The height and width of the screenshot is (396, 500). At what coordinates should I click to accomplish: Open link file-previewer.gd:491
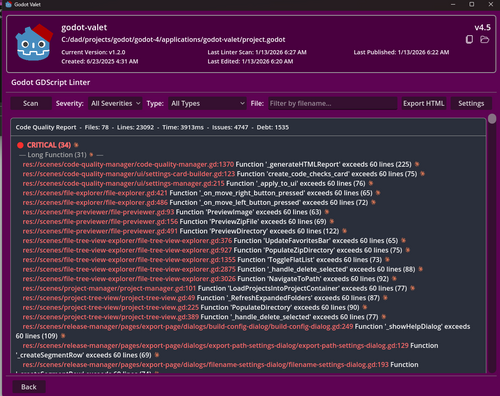pyautogui.click(x=100, y=231)
